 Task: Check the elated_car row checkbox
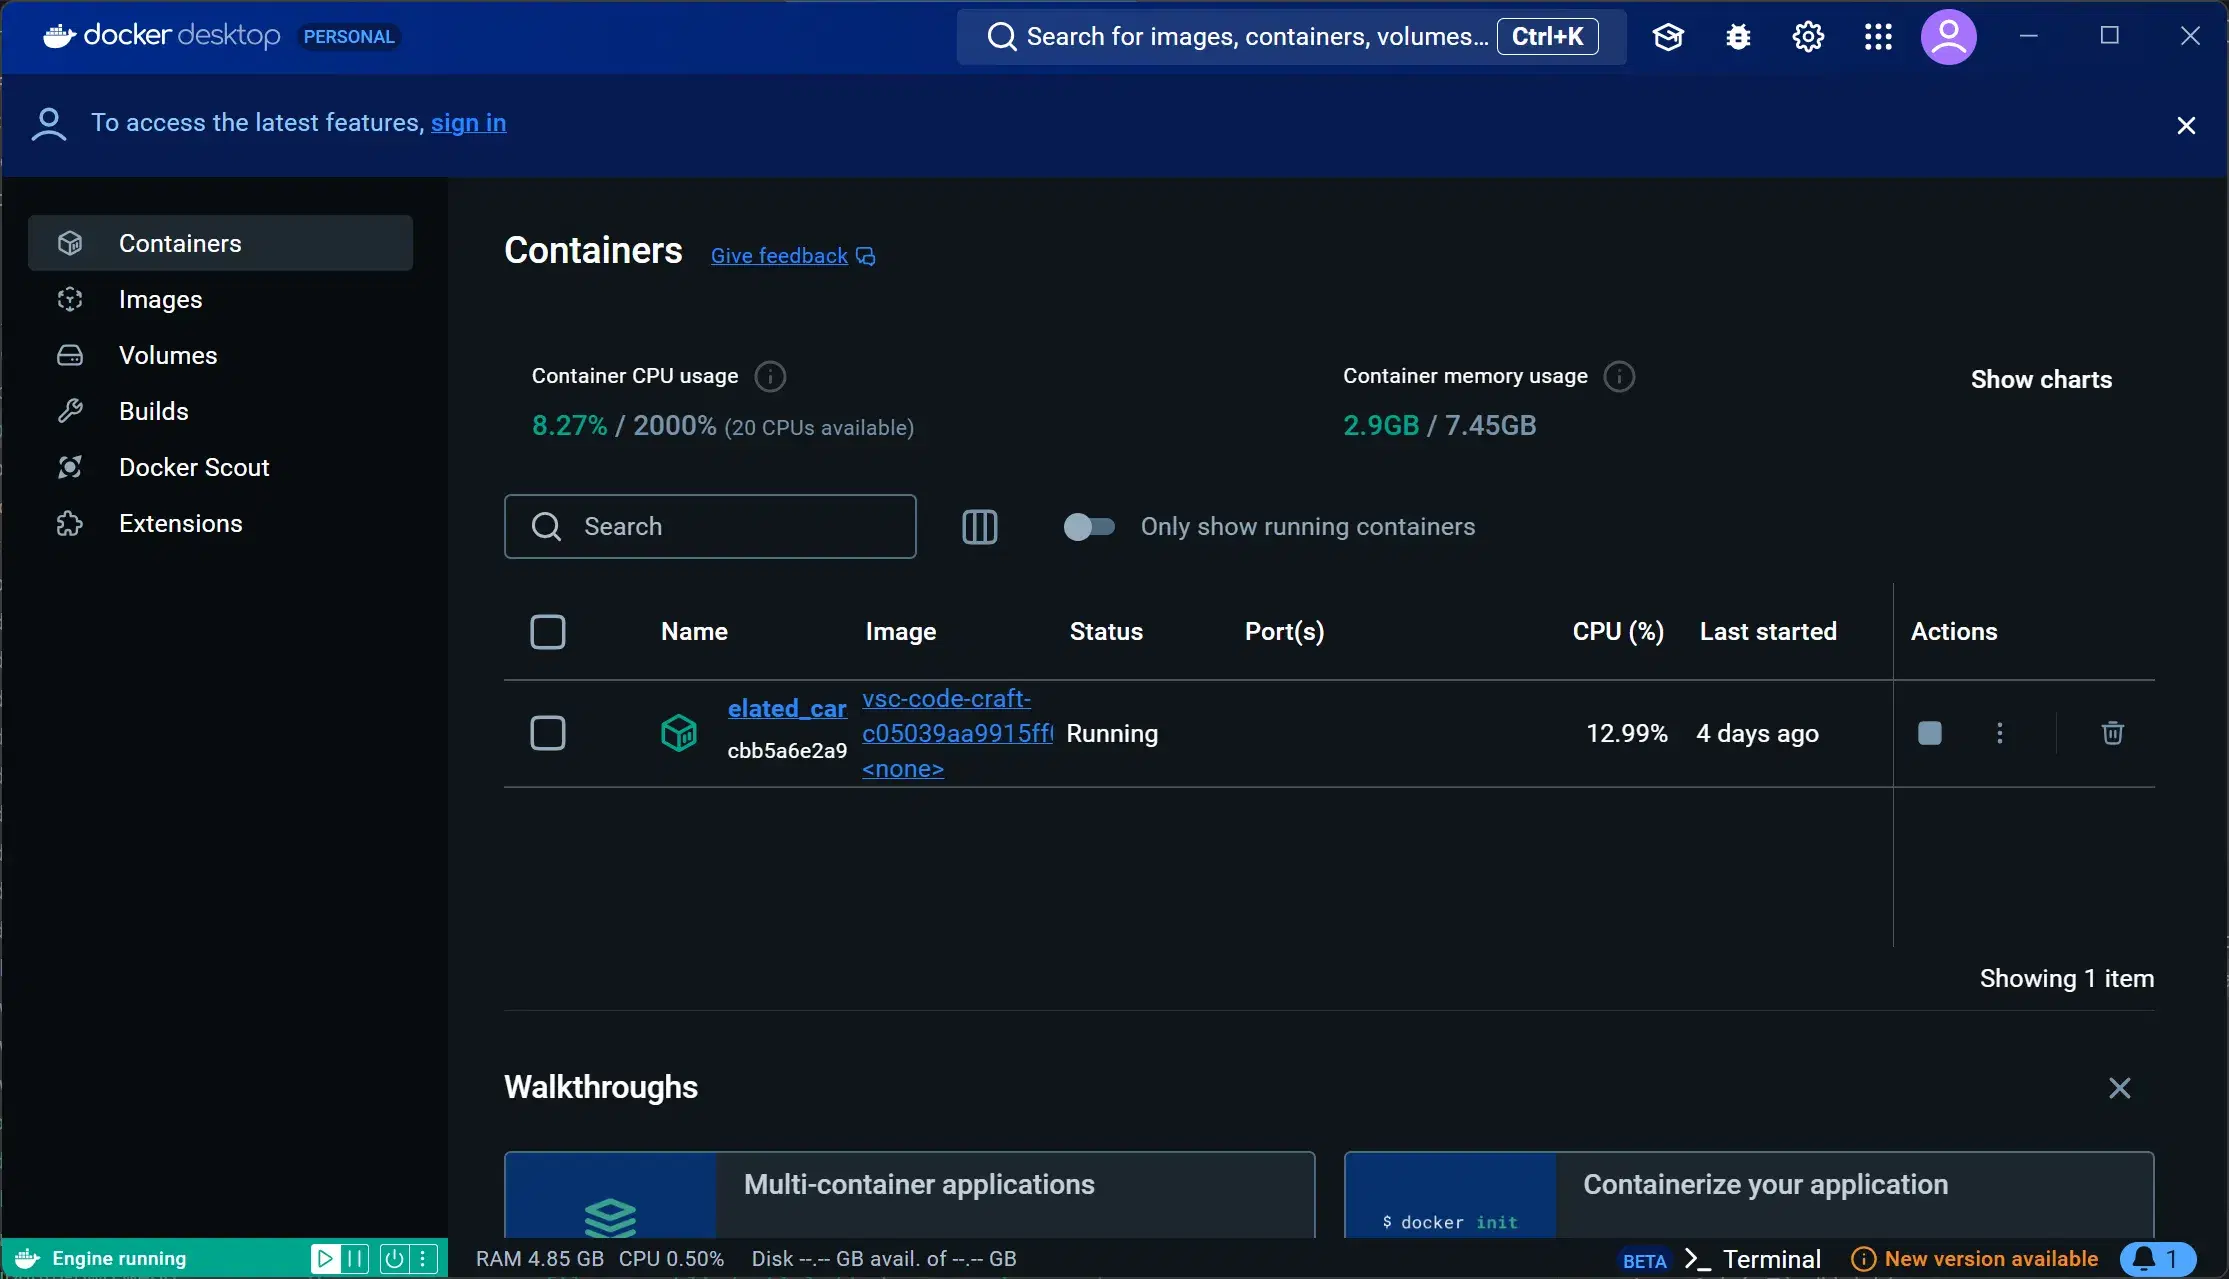click(x=547, y=733)
